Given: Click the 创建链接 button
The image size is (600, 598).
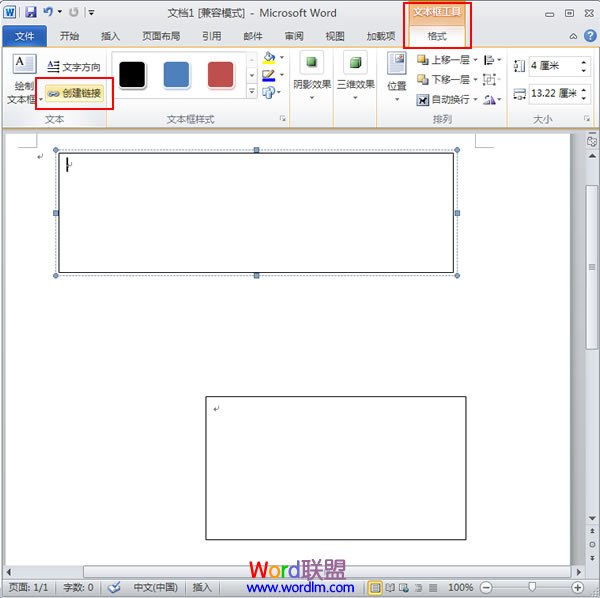Looking at the screenshot, I should [74, 93].
